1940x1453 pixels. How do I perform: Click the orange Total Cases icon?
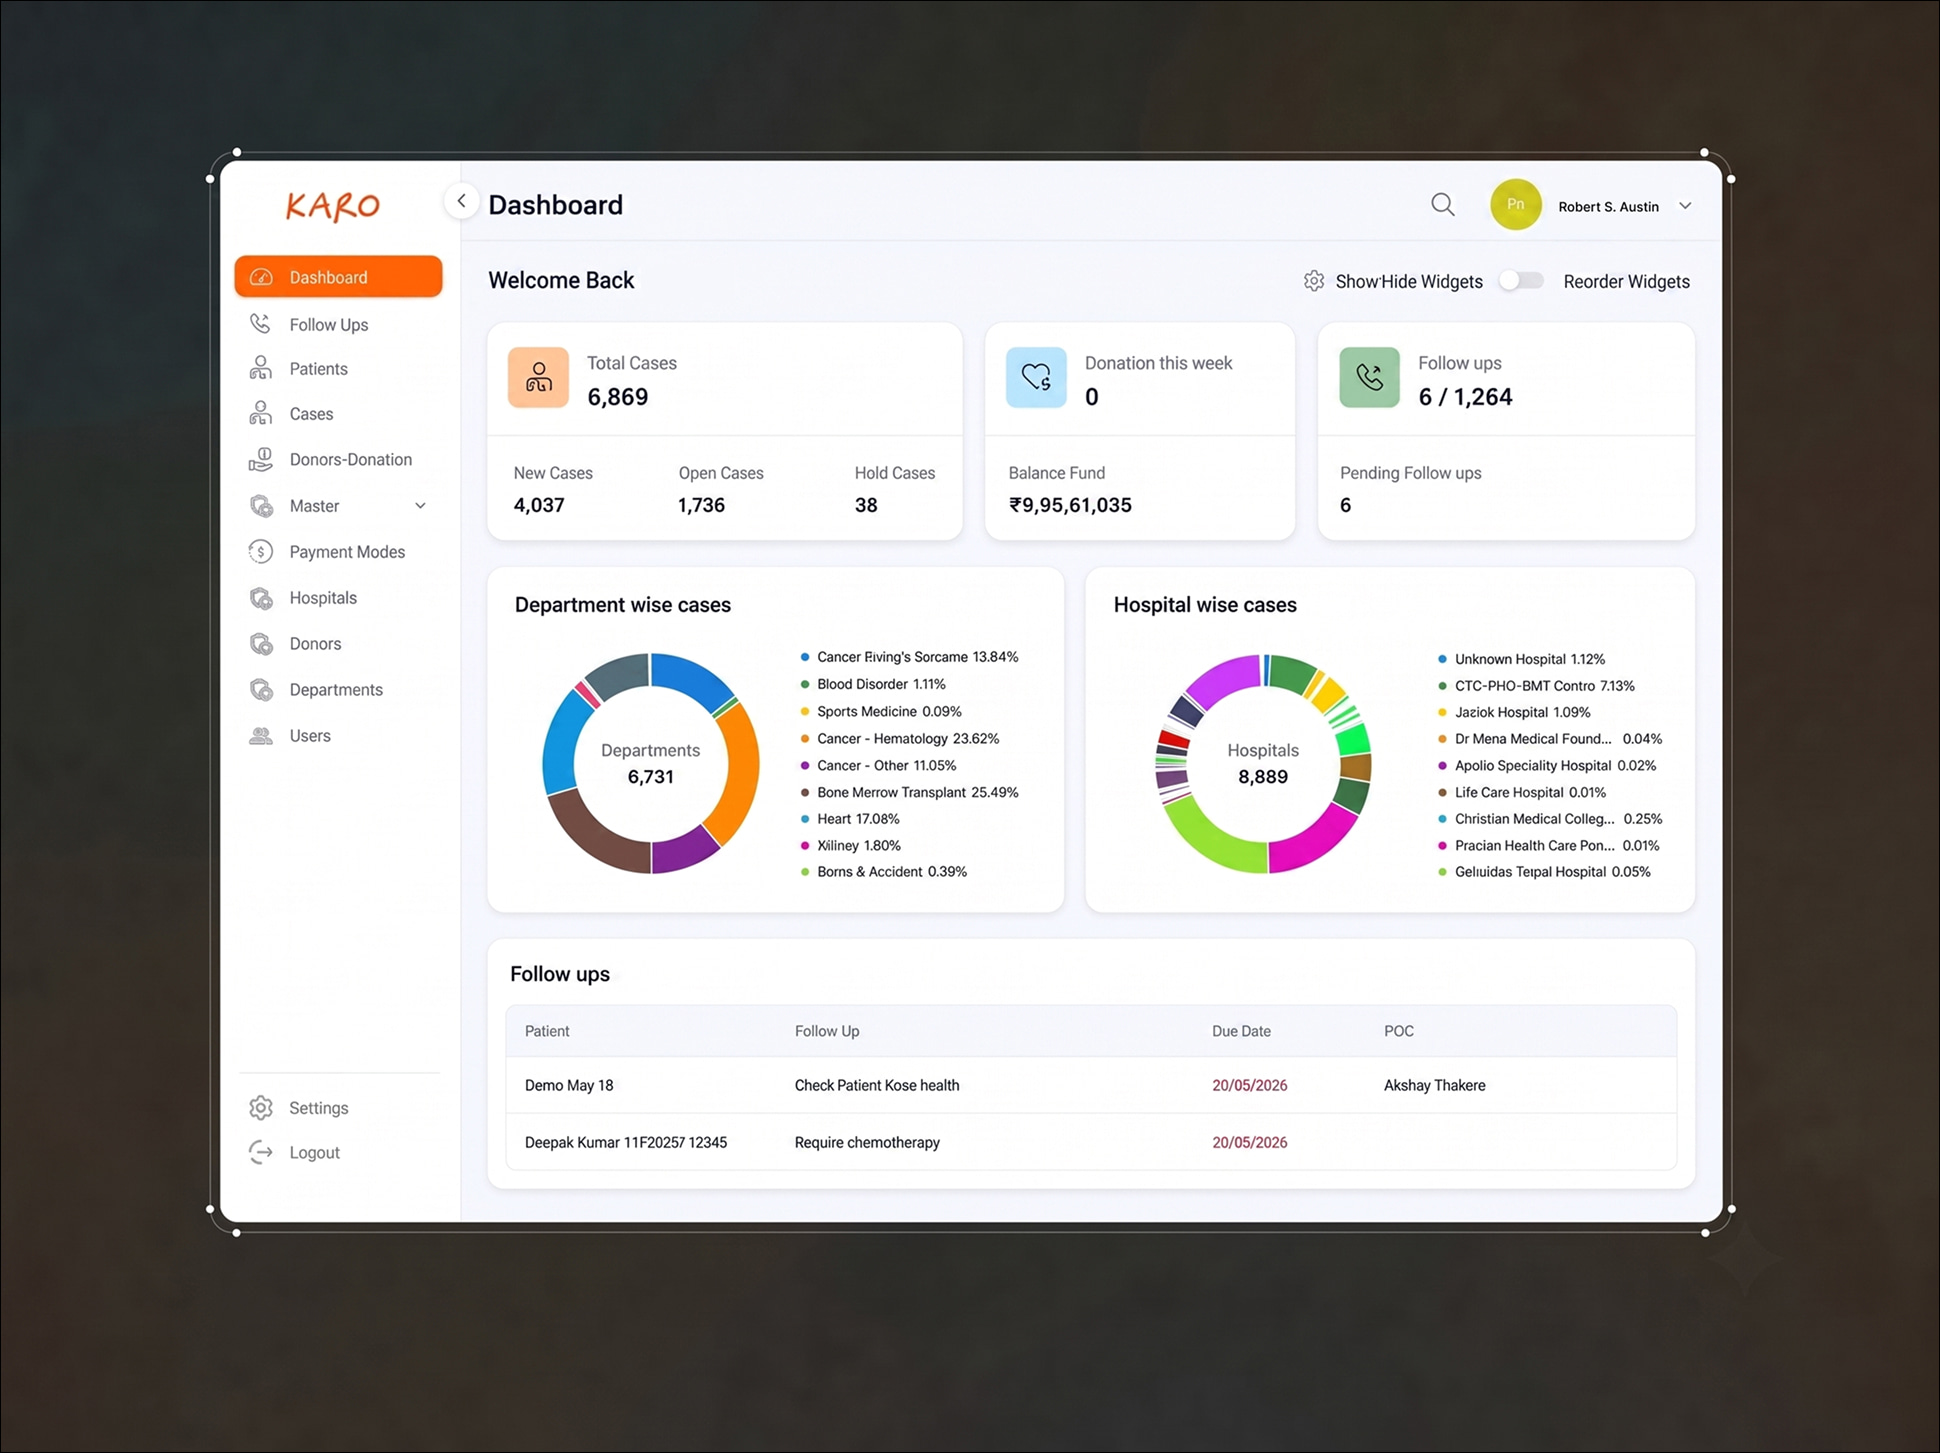coord(538,377)
